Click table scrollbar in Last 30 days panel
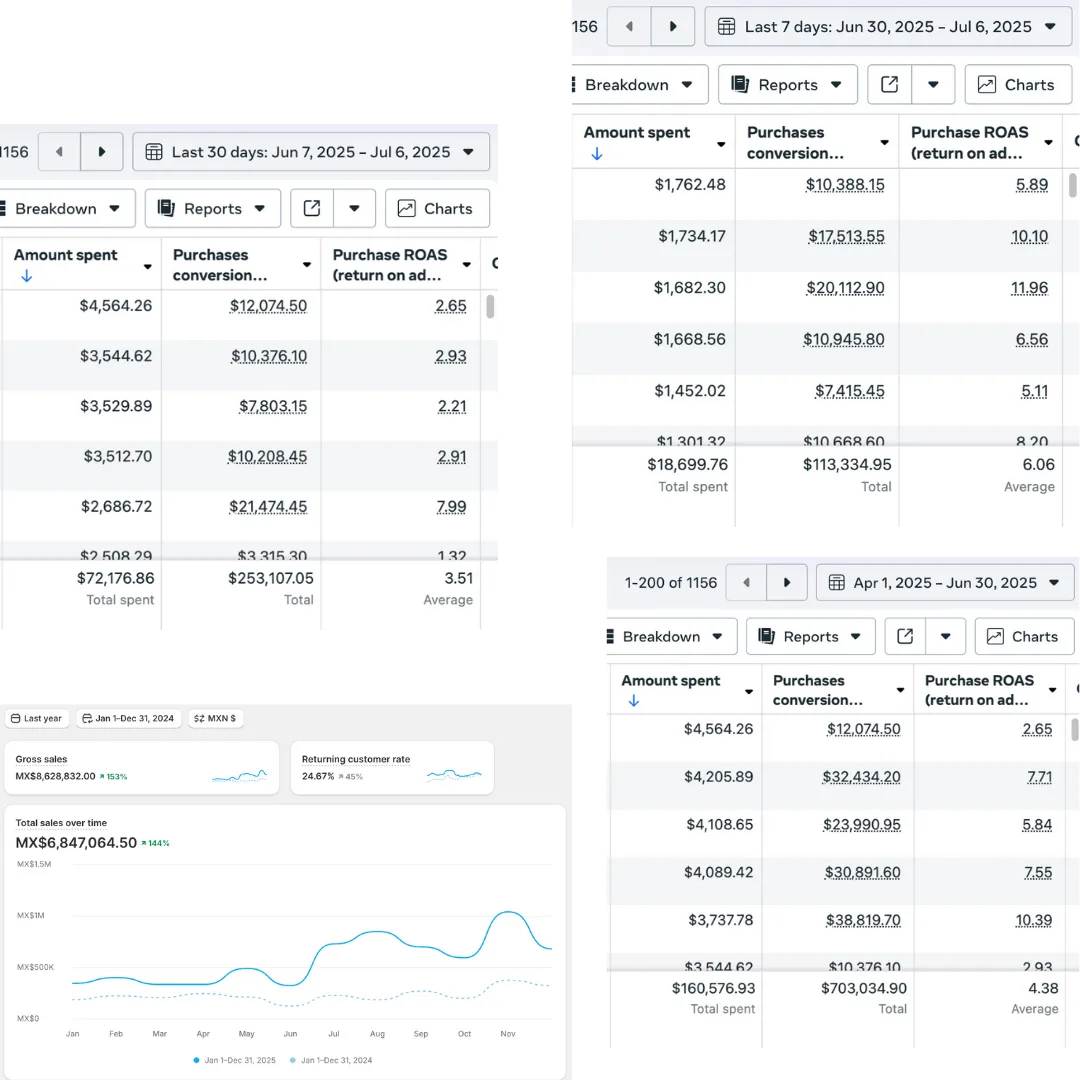 [490, 307]
